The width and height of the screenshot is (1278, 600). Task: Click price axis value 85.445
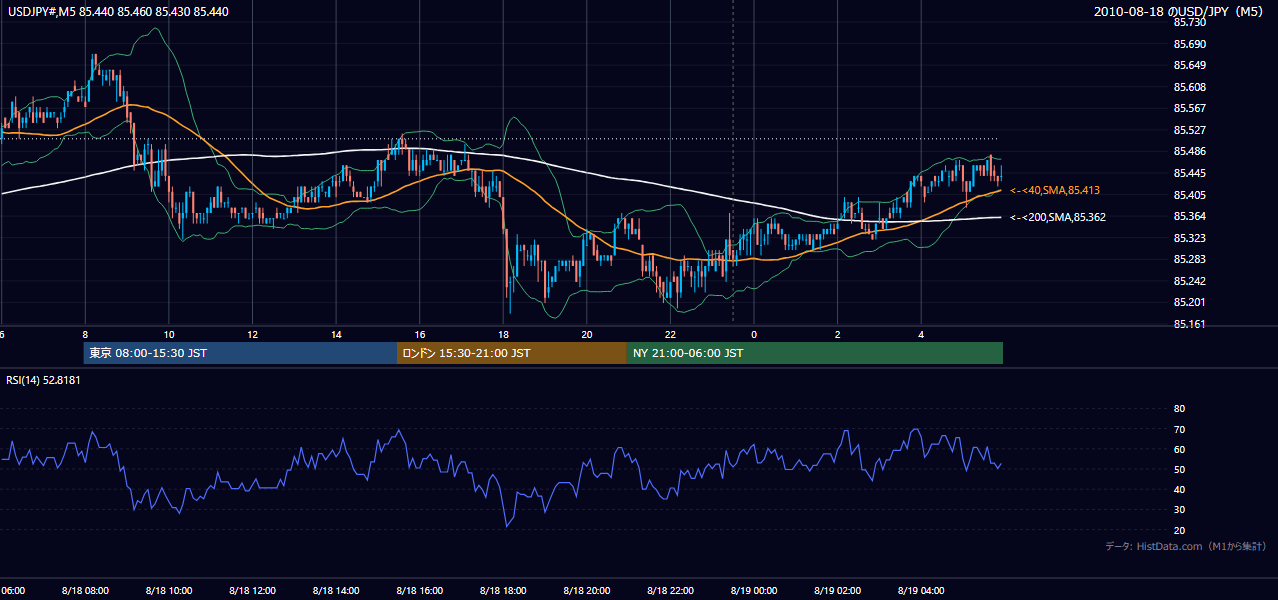[x=1189, y=173]
